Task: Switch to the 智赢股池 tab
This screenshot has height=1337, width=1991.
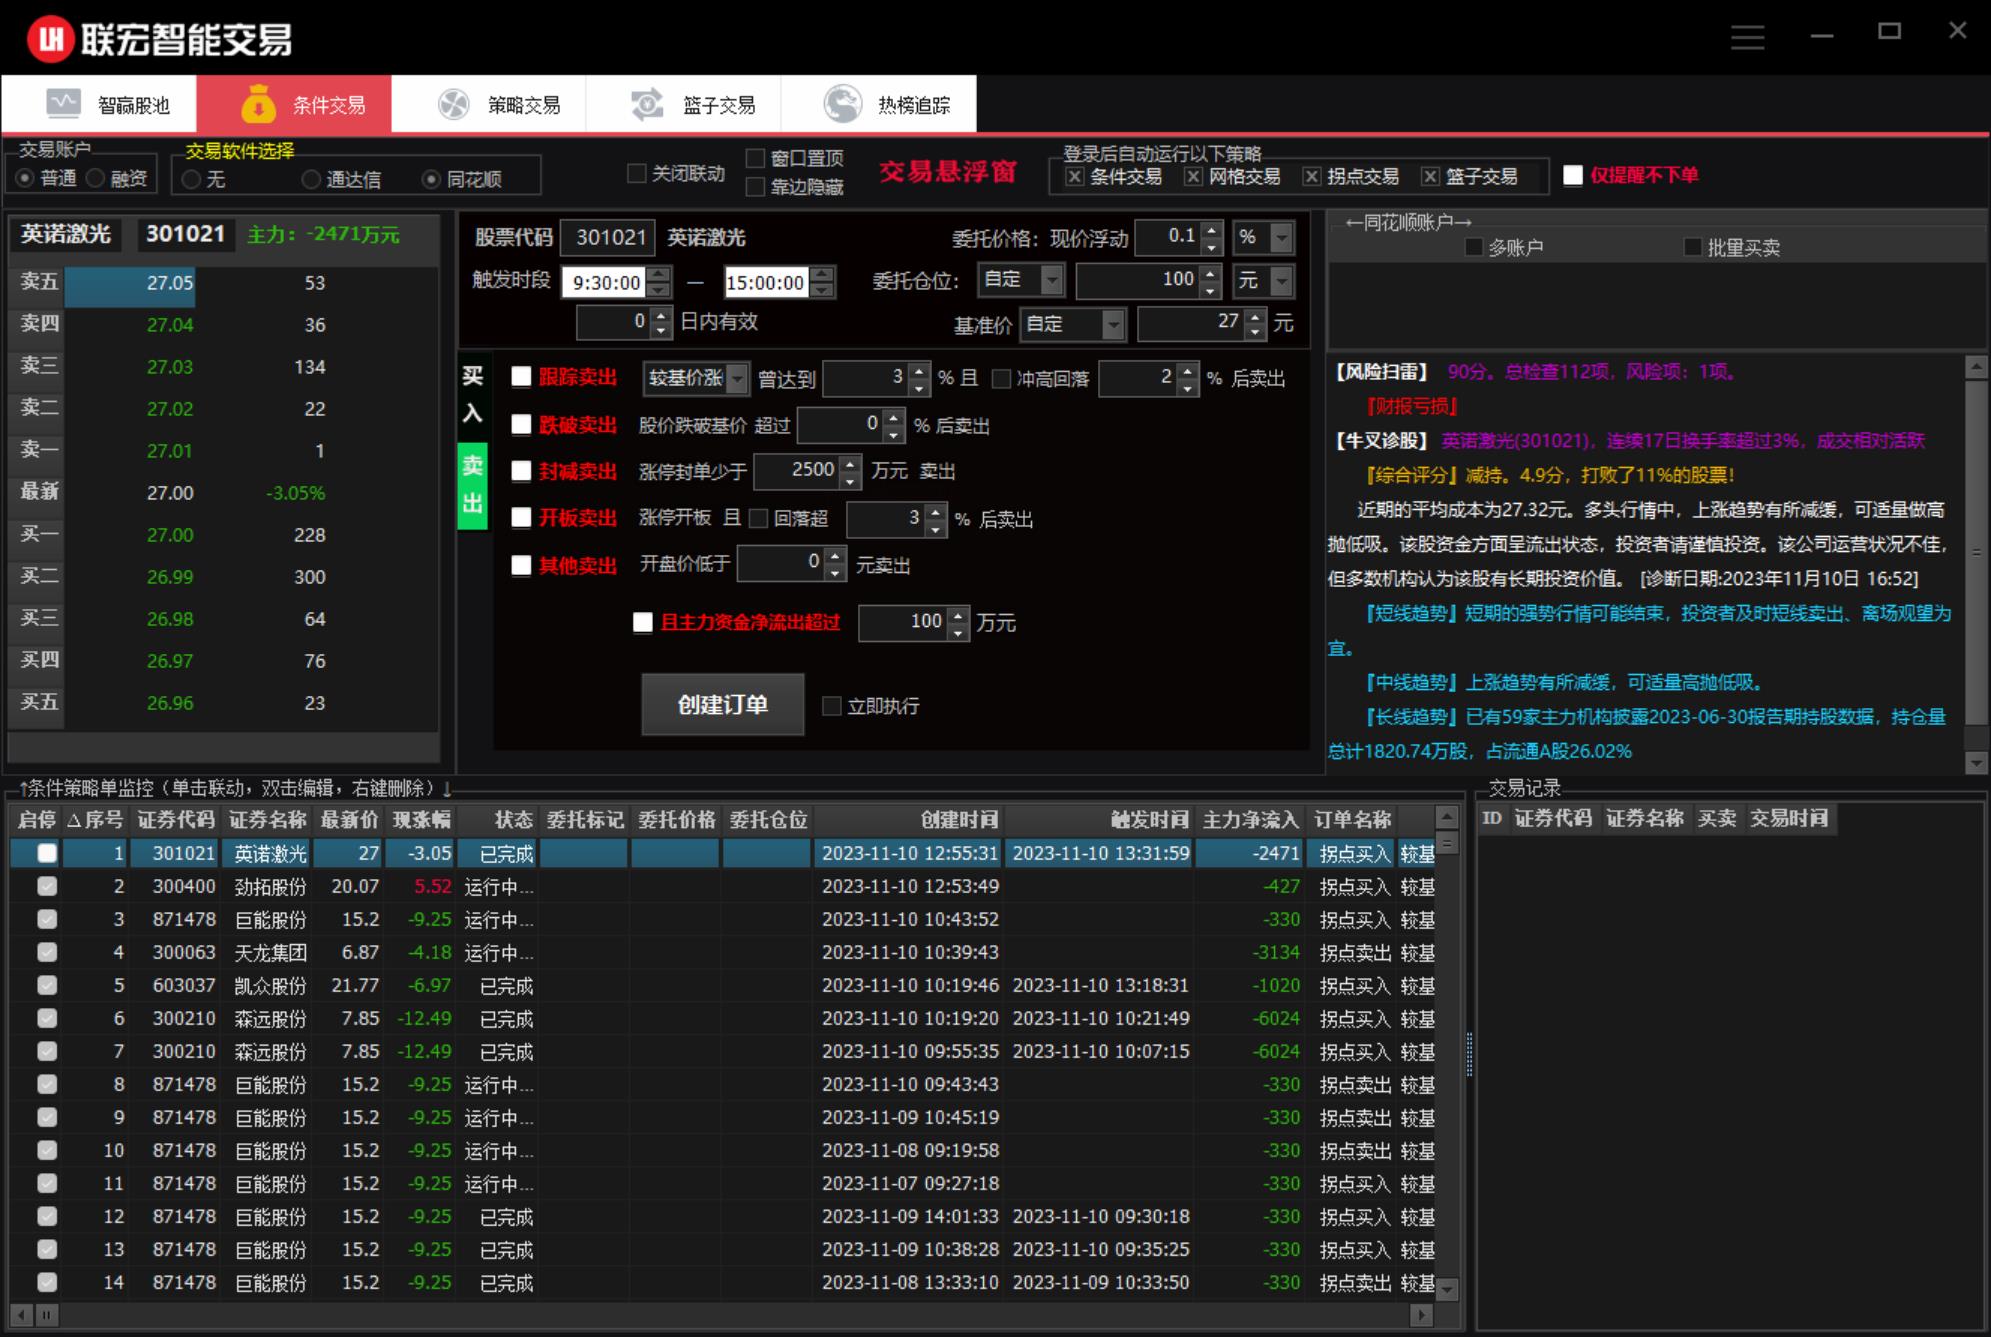Action: (x=99, y=104)
